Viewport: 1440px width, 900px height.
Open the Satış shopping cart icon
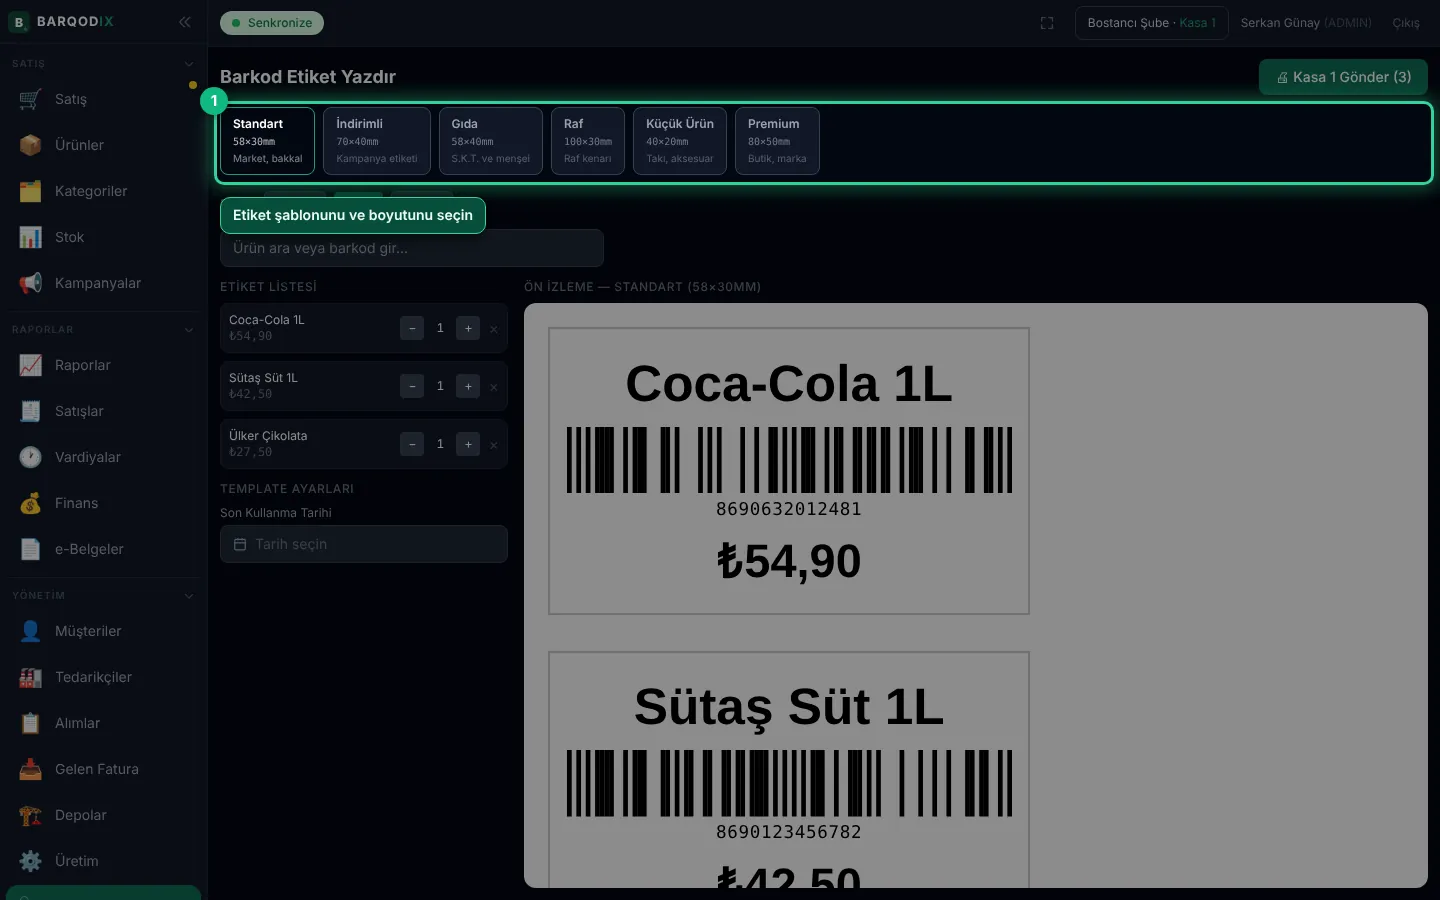30,99
